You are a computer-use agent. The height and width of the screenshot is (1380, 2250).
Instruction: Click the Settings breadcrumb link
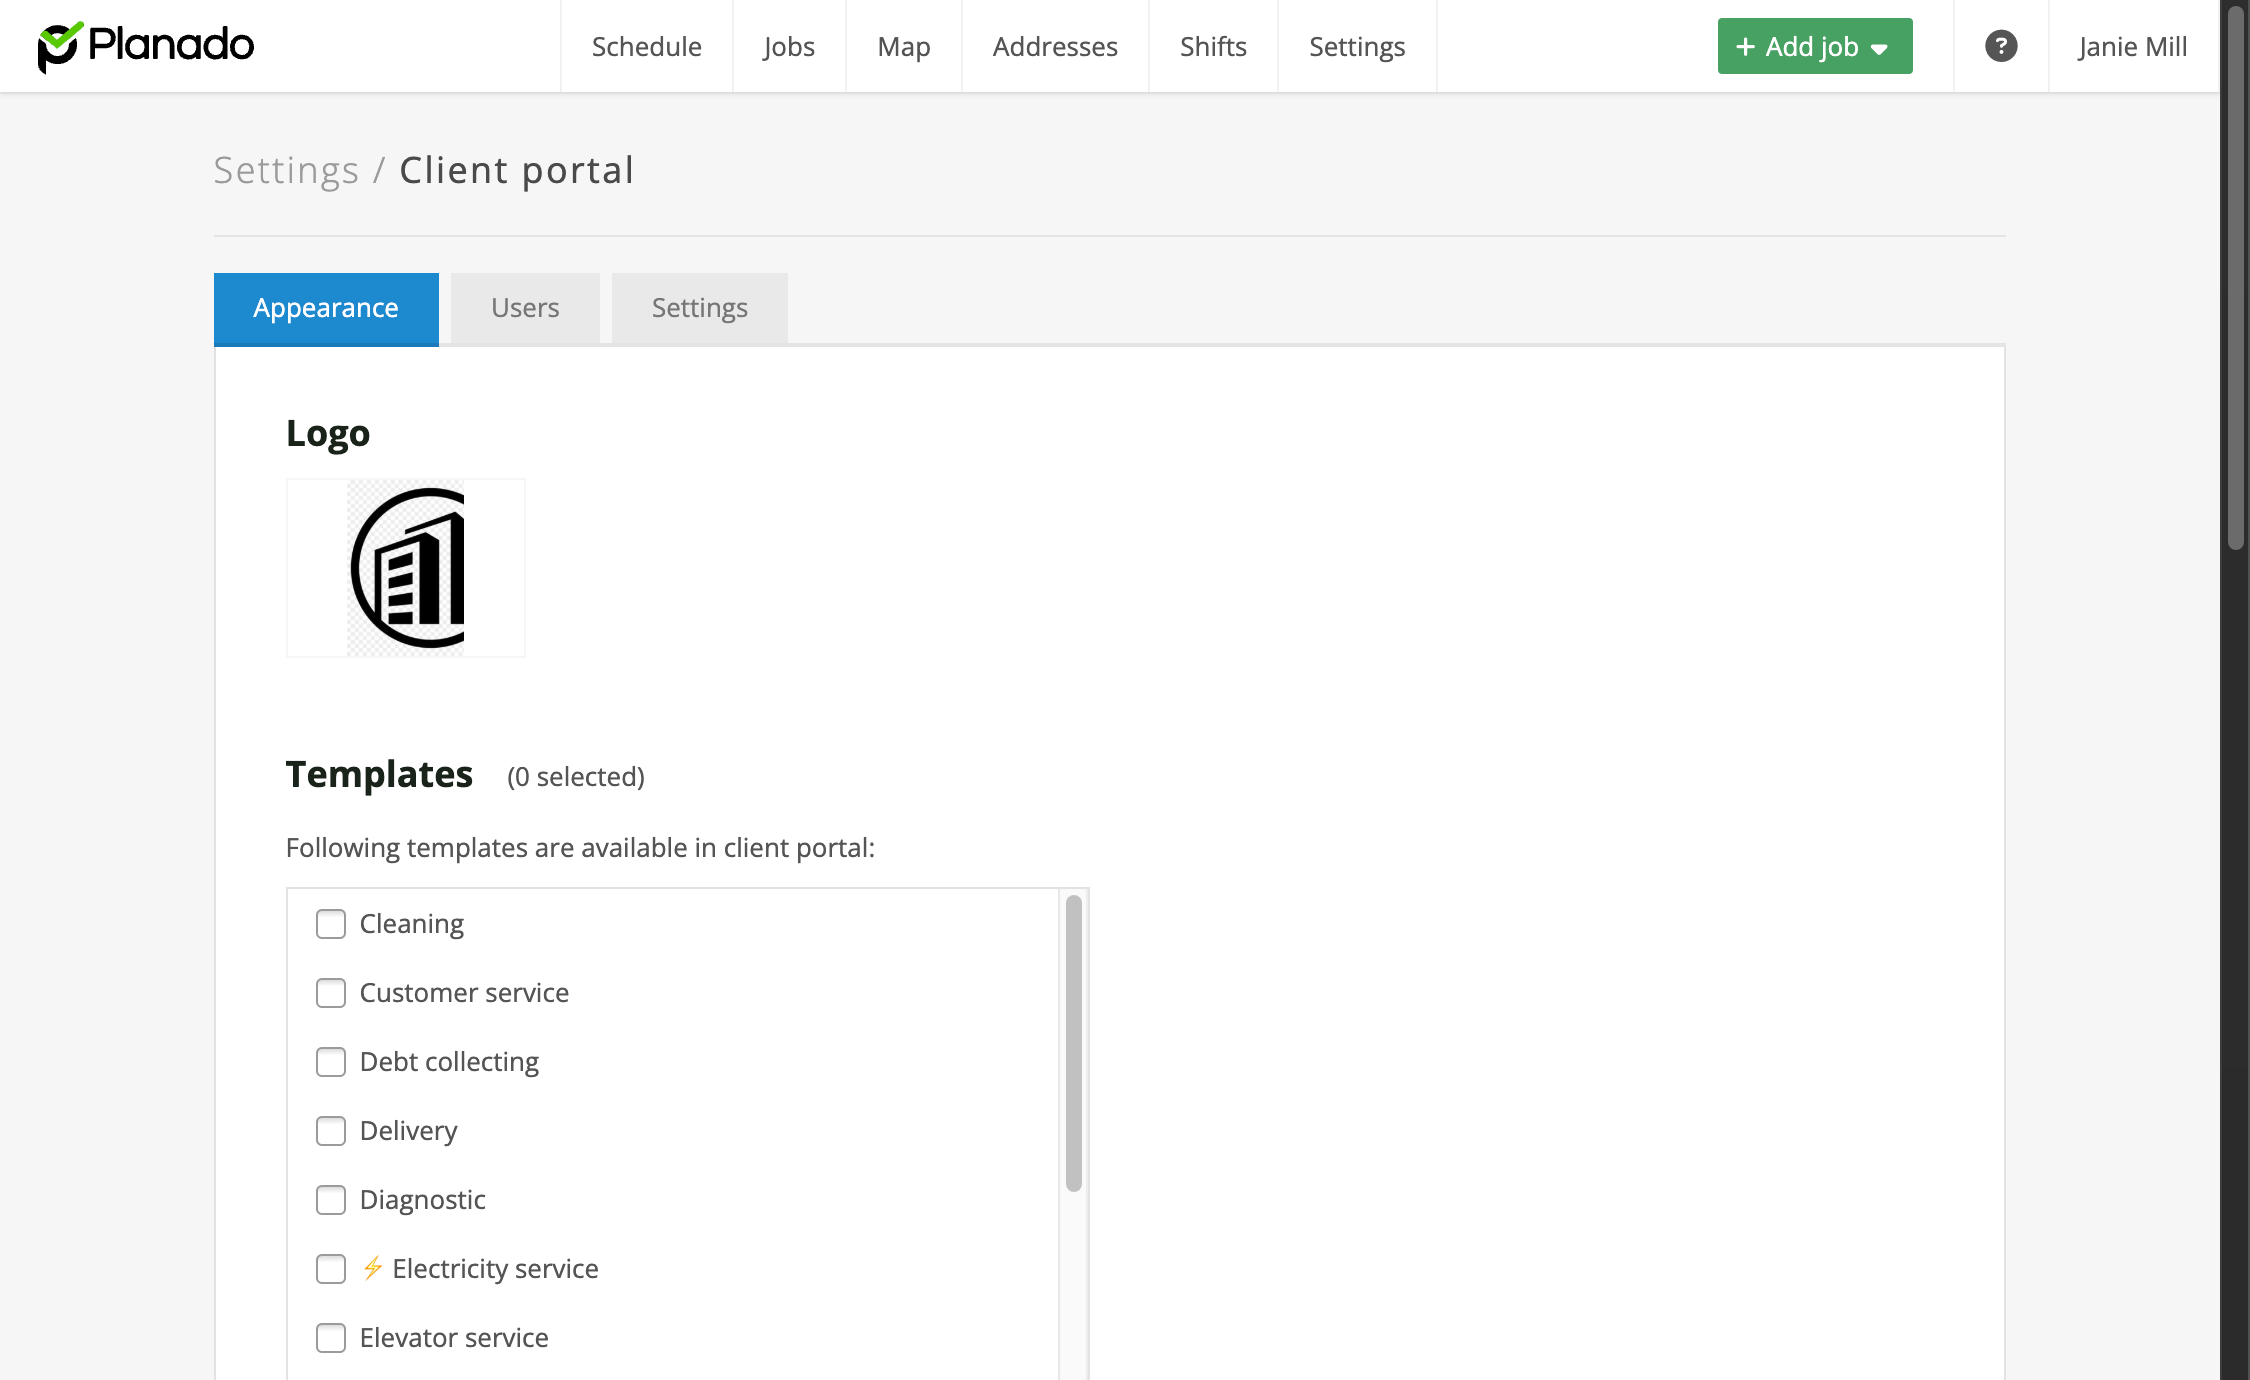(286, 171)
